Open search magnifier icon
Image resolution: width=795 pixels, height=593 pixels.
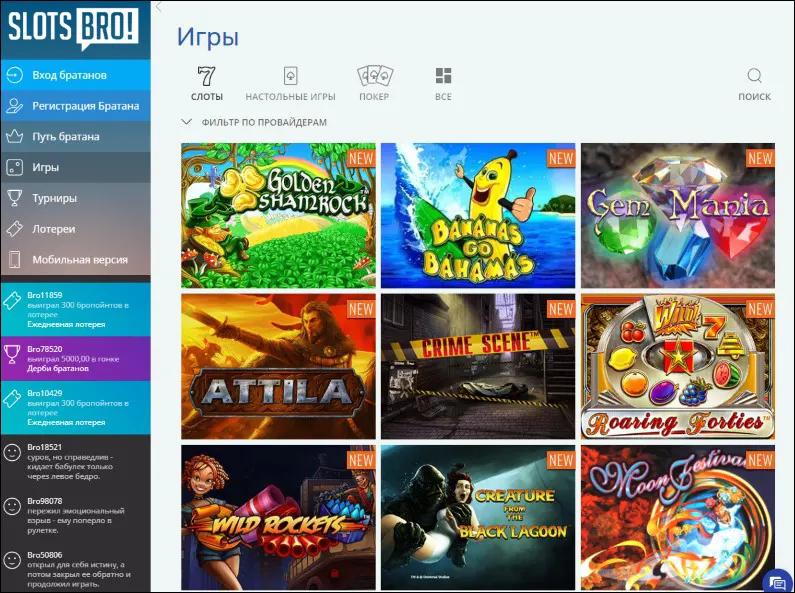754,77
